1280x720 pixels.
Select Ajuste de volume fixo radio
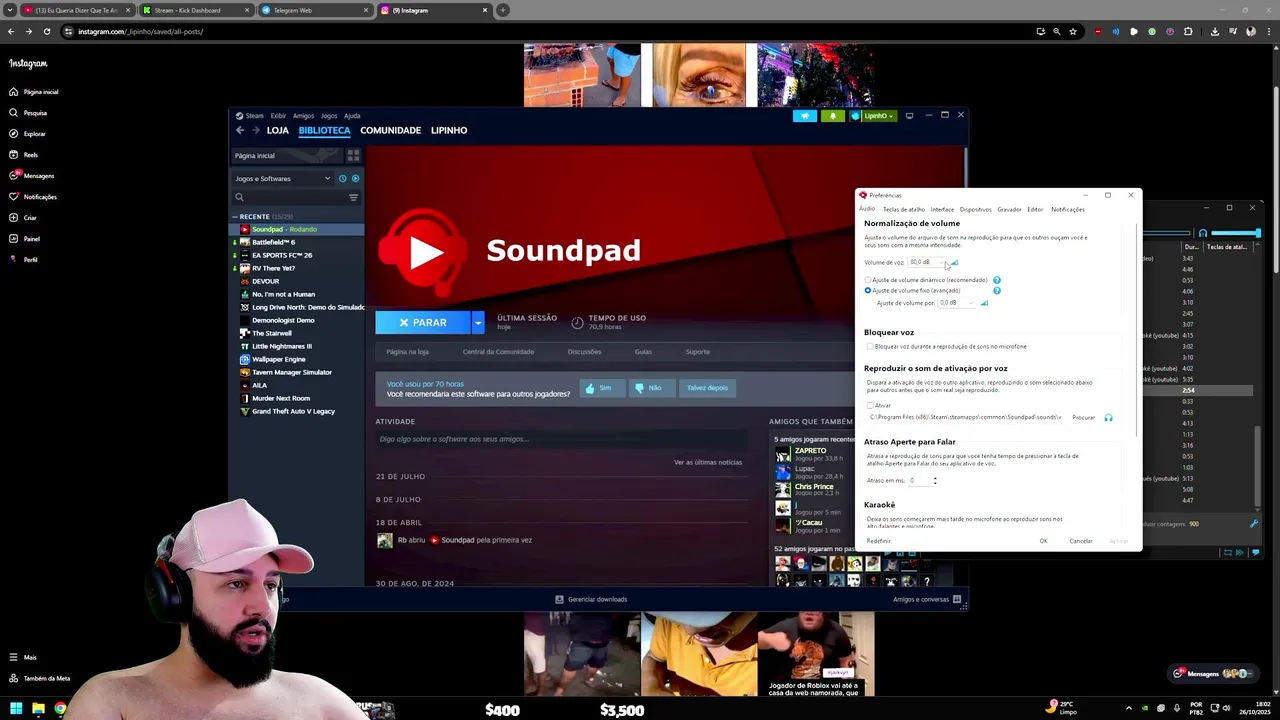pos(868,291)
